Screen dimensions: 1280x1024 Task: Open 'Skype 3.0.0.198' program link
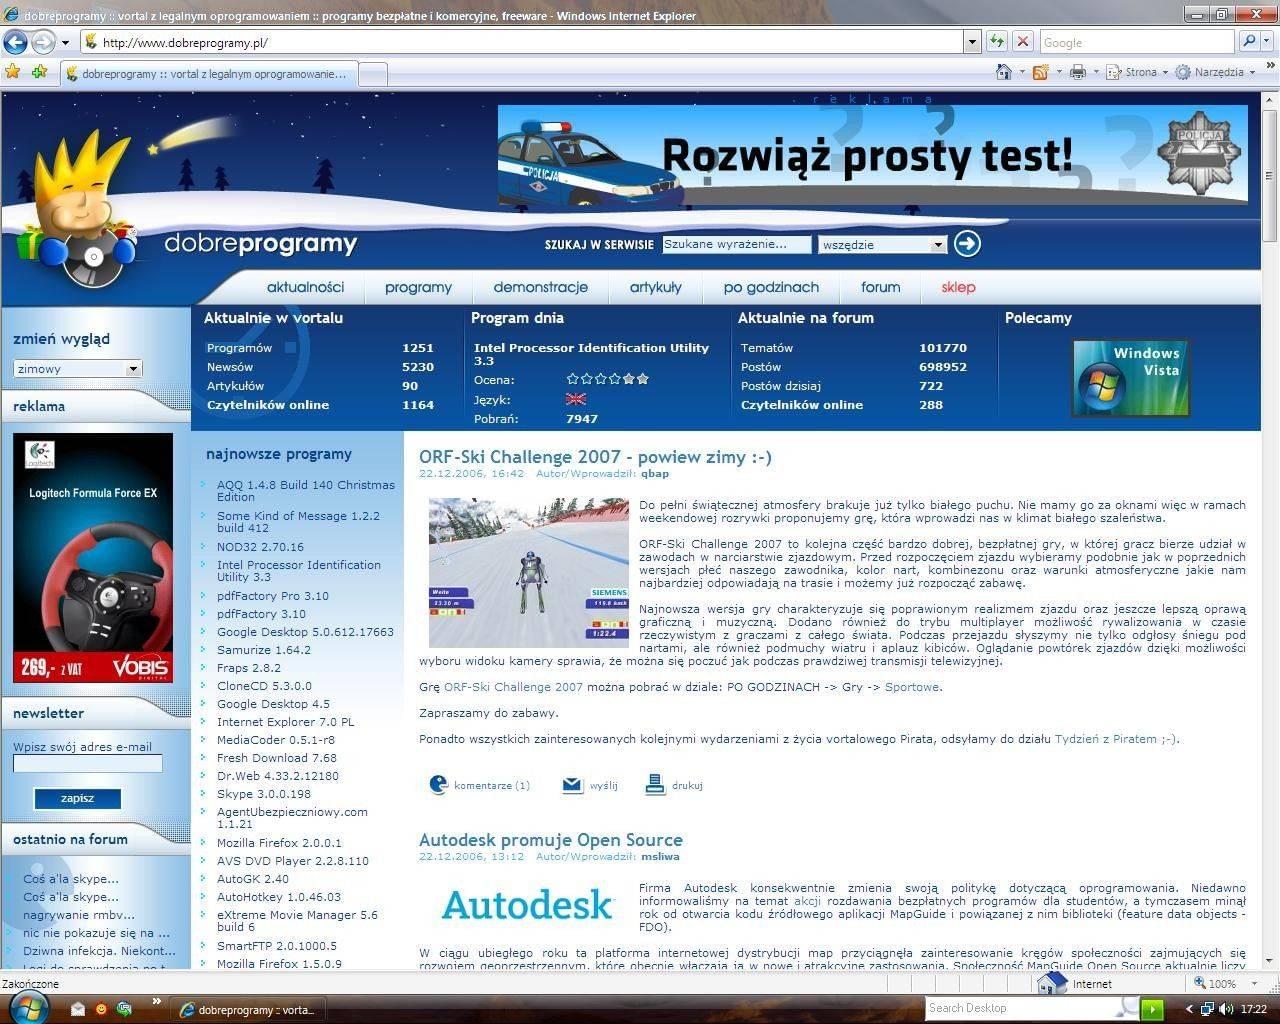click(x=264, y=794)
